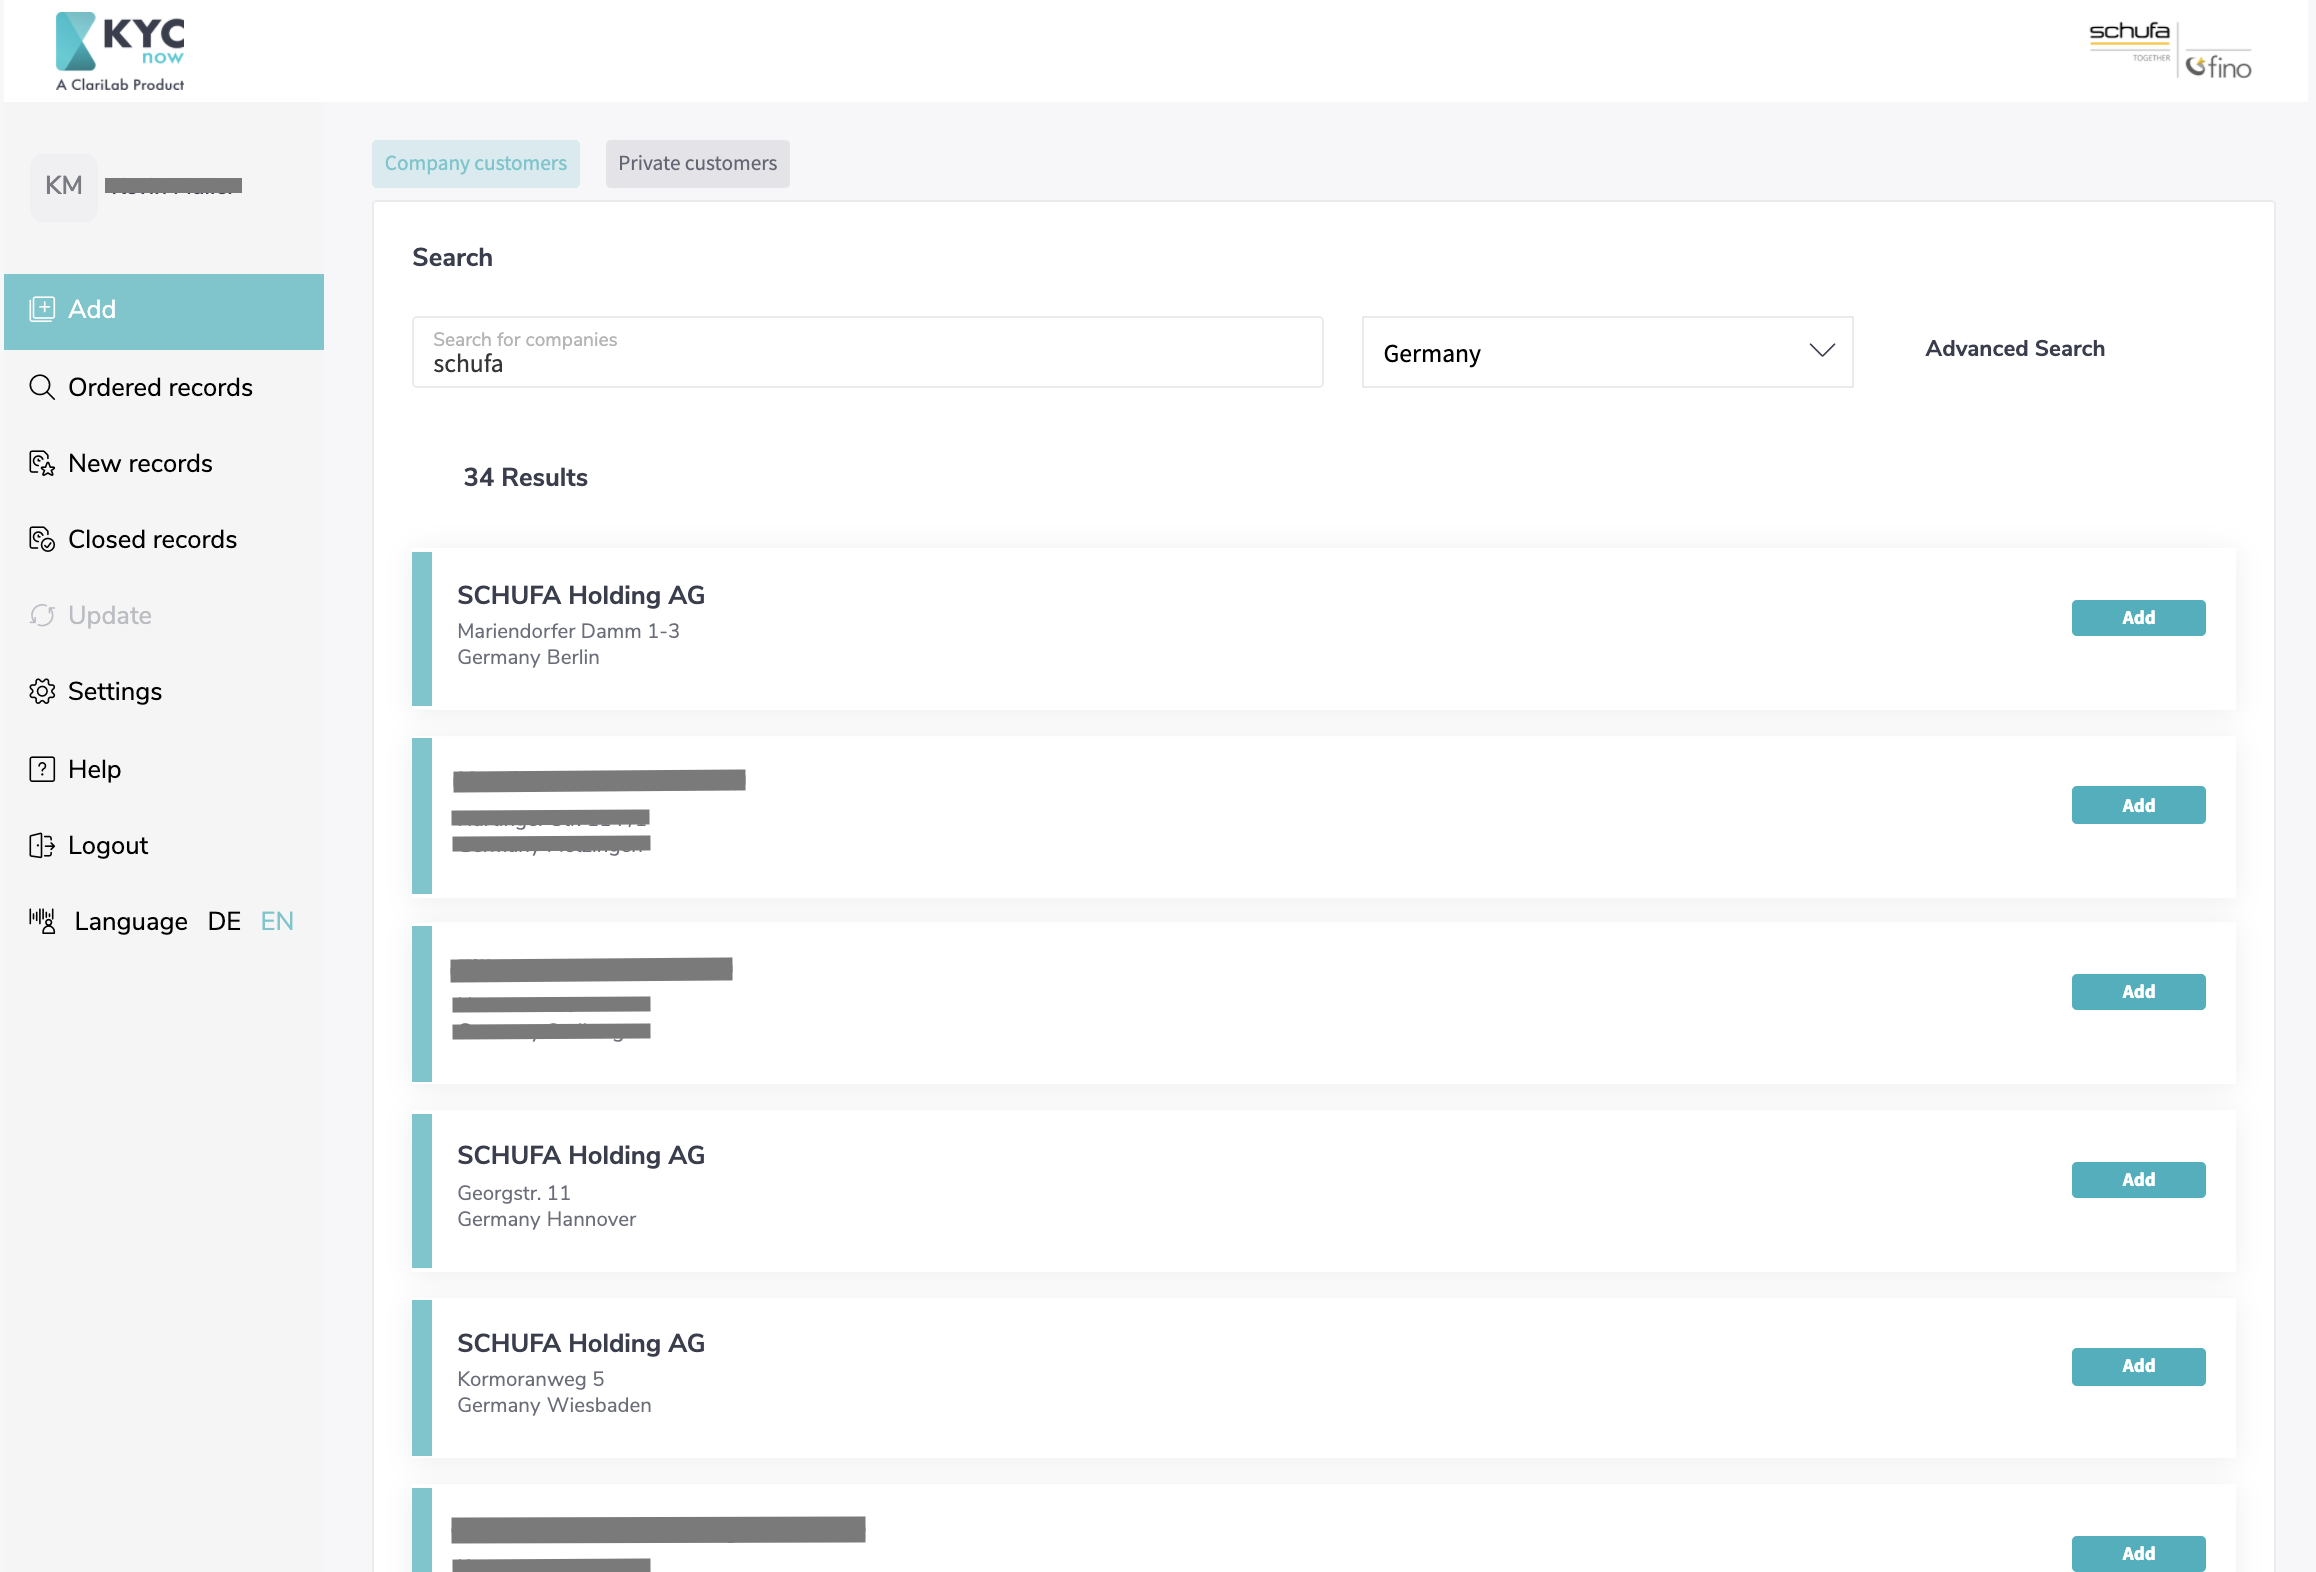Click the Update refresh icon
The height and width of the screenshot is (1572, 2316).
[x=42, y=615]
